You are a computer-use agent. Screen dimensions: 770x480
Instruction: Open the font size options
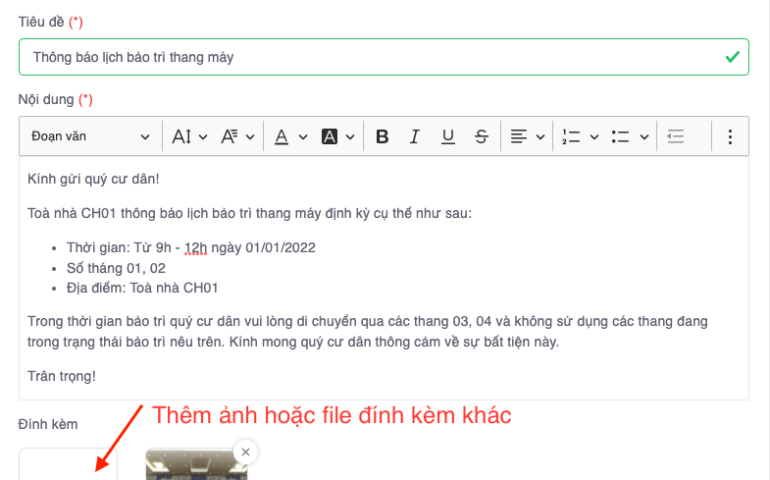coord(189,137)
